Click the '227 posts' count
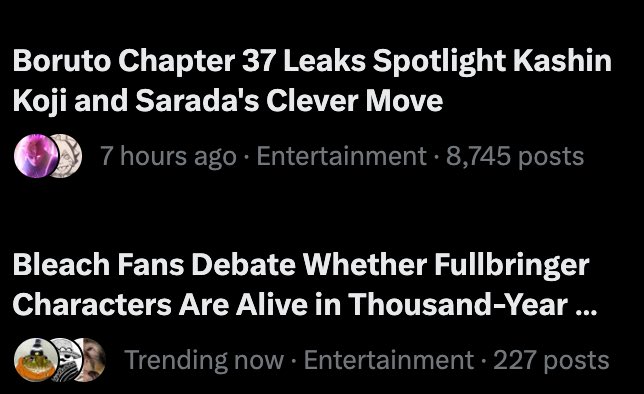Image resolution: width=644 pixels, height=394 pixels. (x=551, y=360)
